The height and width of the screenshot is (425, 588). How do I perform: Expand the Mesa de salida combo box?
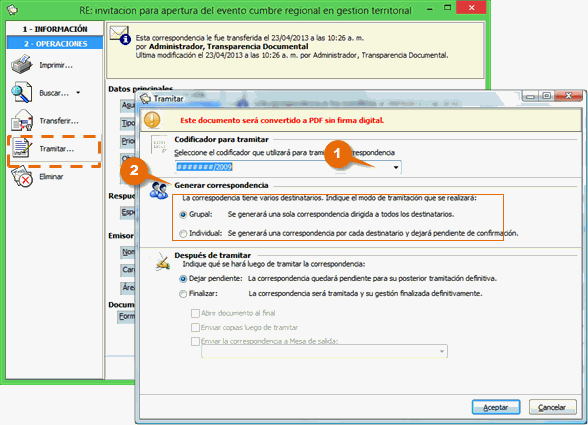tap(324, 351)
